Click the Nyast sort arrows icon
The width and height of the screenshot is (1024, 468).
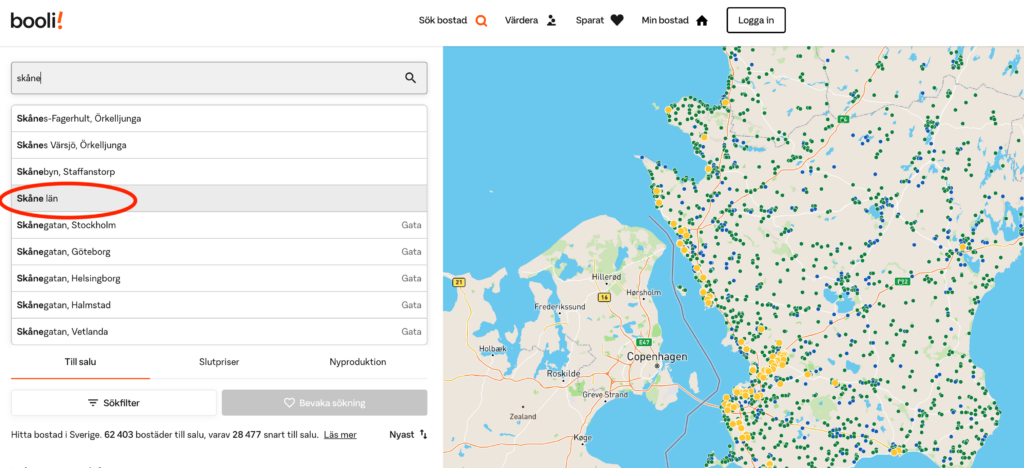click(423, 435)
